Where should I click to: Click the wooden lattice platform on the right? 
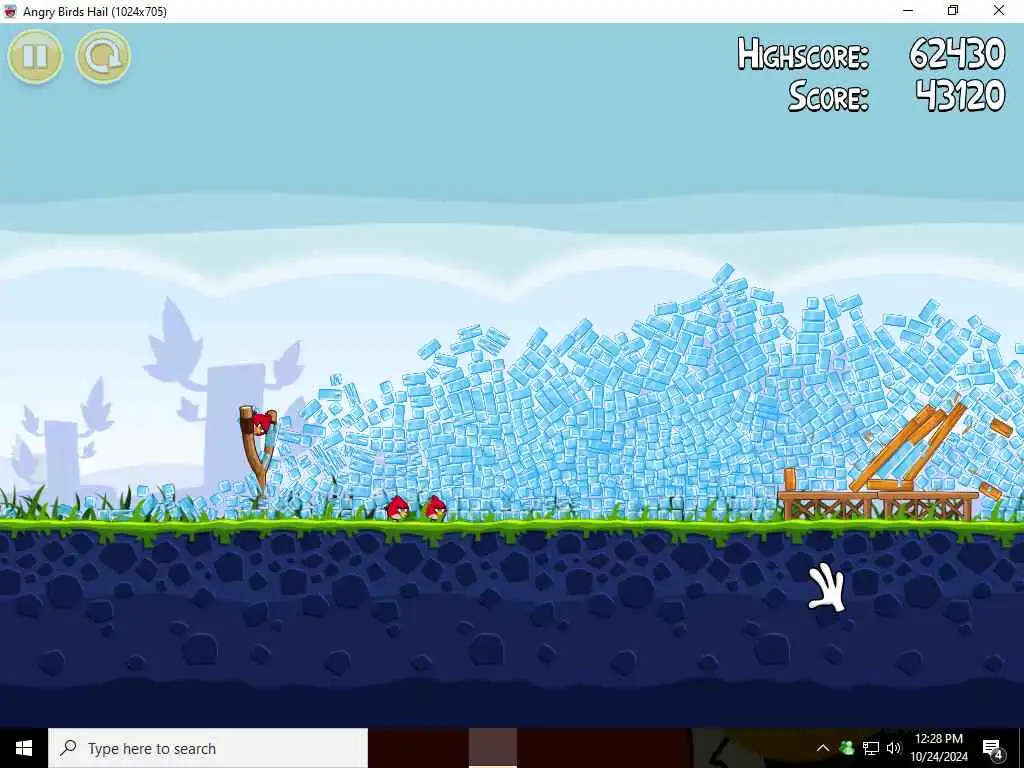pyautogui.click(x=878, y=505)
